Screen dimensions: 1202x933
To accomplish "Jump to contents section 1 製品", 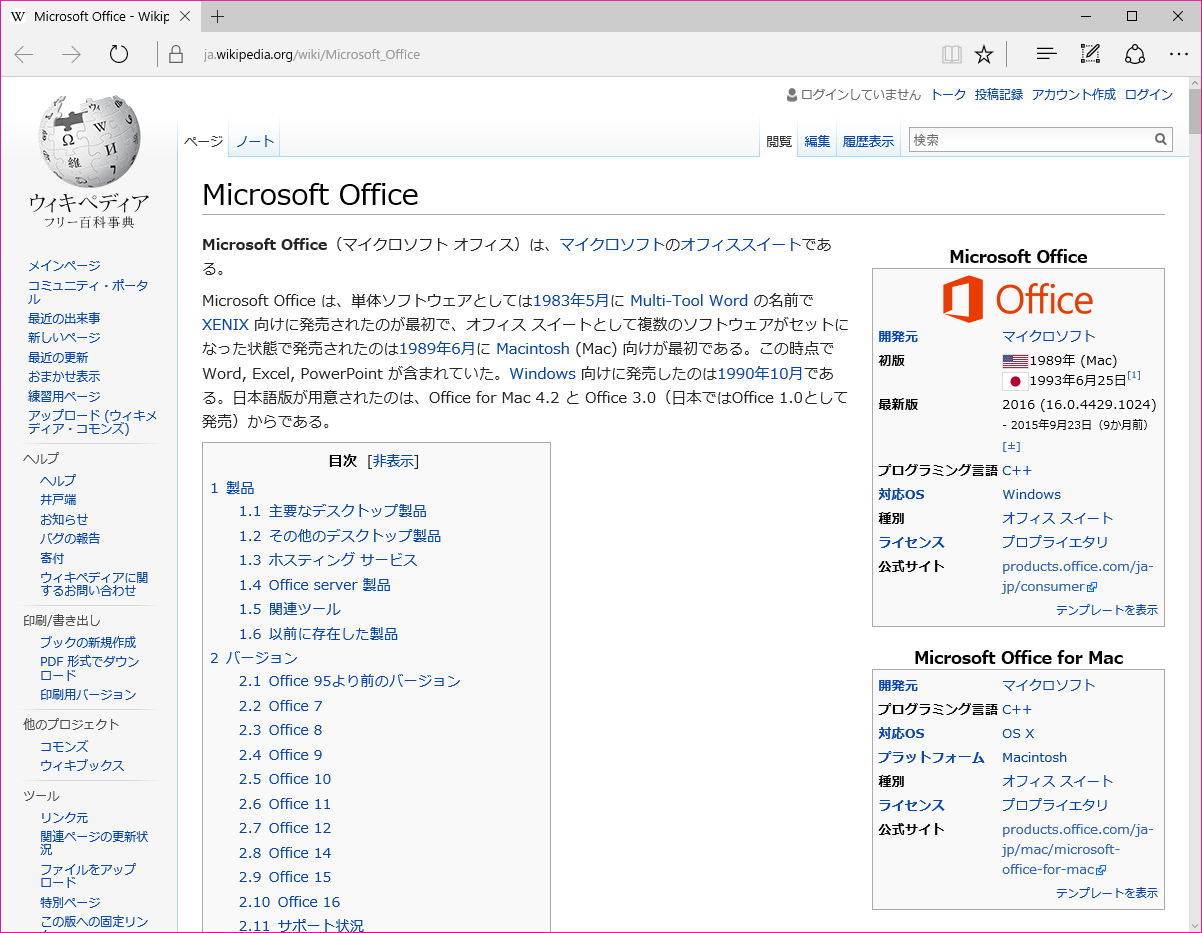I will point(232,488).
